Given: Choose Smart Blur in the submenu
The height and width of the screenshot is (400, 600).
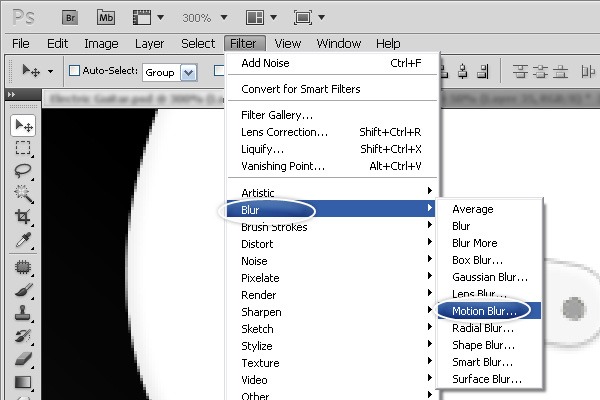Looking at the screenshot, I should pos(490,362).
